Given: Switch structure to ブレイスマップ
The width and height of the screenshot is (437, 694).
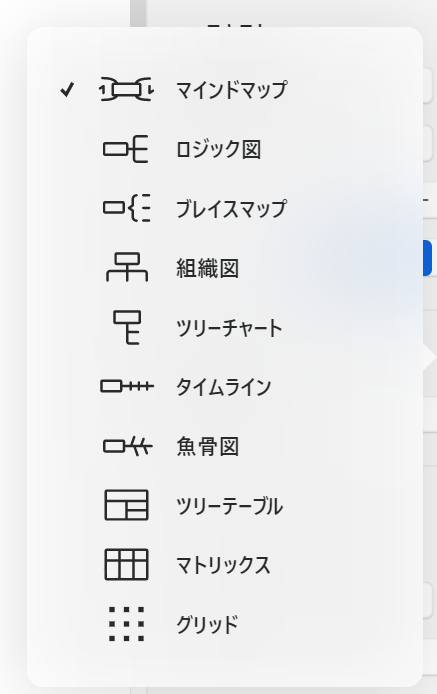Looking at the screenshot, I should pyautogui.click(x=231, y=208).
